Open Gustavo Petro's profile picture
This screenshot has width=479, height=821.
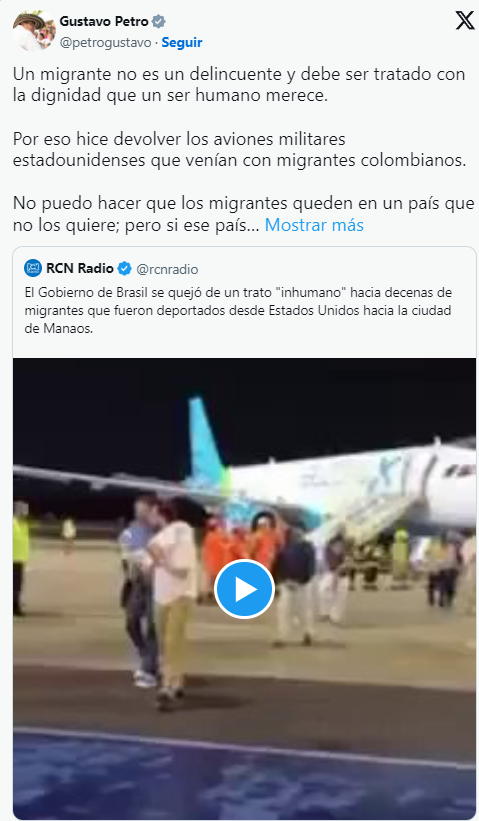point(34,31)
